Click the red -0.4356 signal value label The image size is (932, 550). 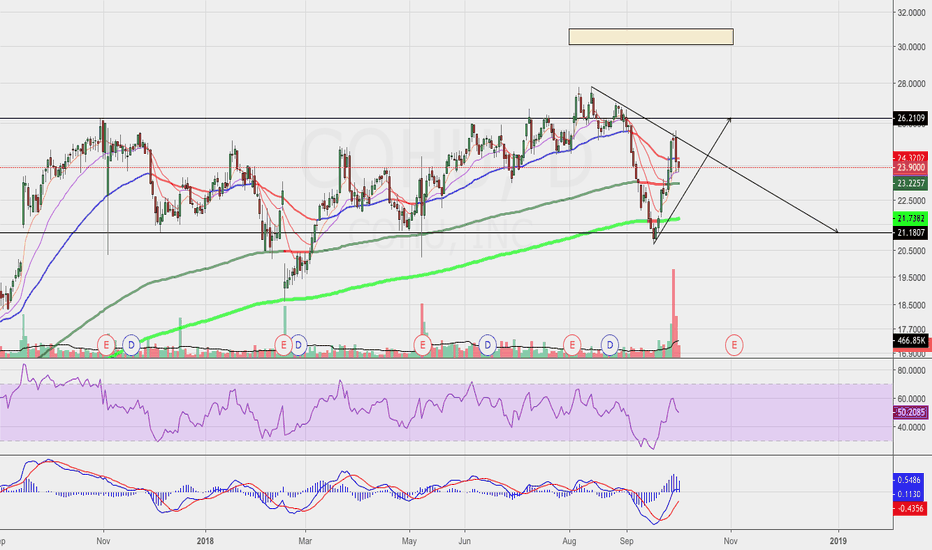click(x=910, y=508)
